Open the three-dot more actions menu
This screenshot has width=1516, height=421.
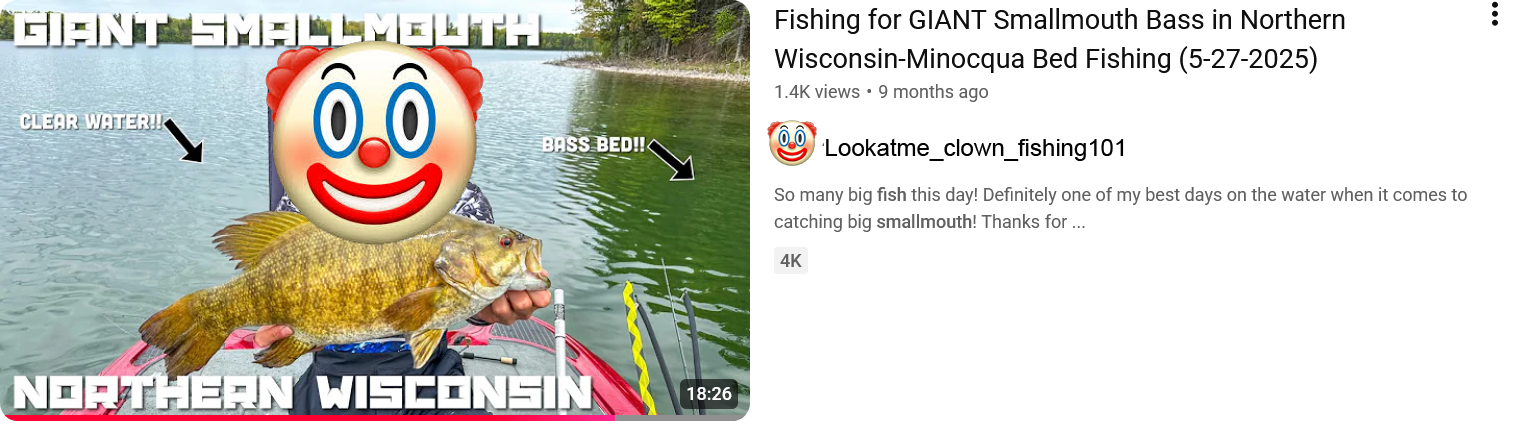click(x=1494, y=14)
